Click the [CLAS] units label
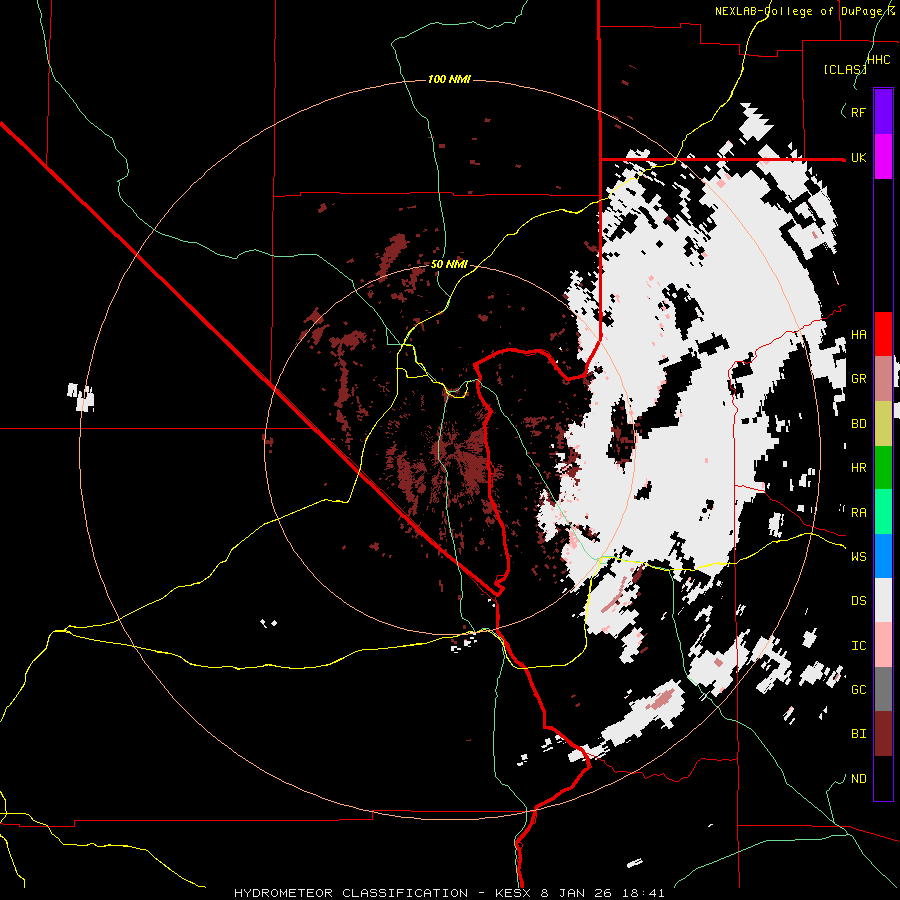Viewport: 900px width, 900px height. 845,69
